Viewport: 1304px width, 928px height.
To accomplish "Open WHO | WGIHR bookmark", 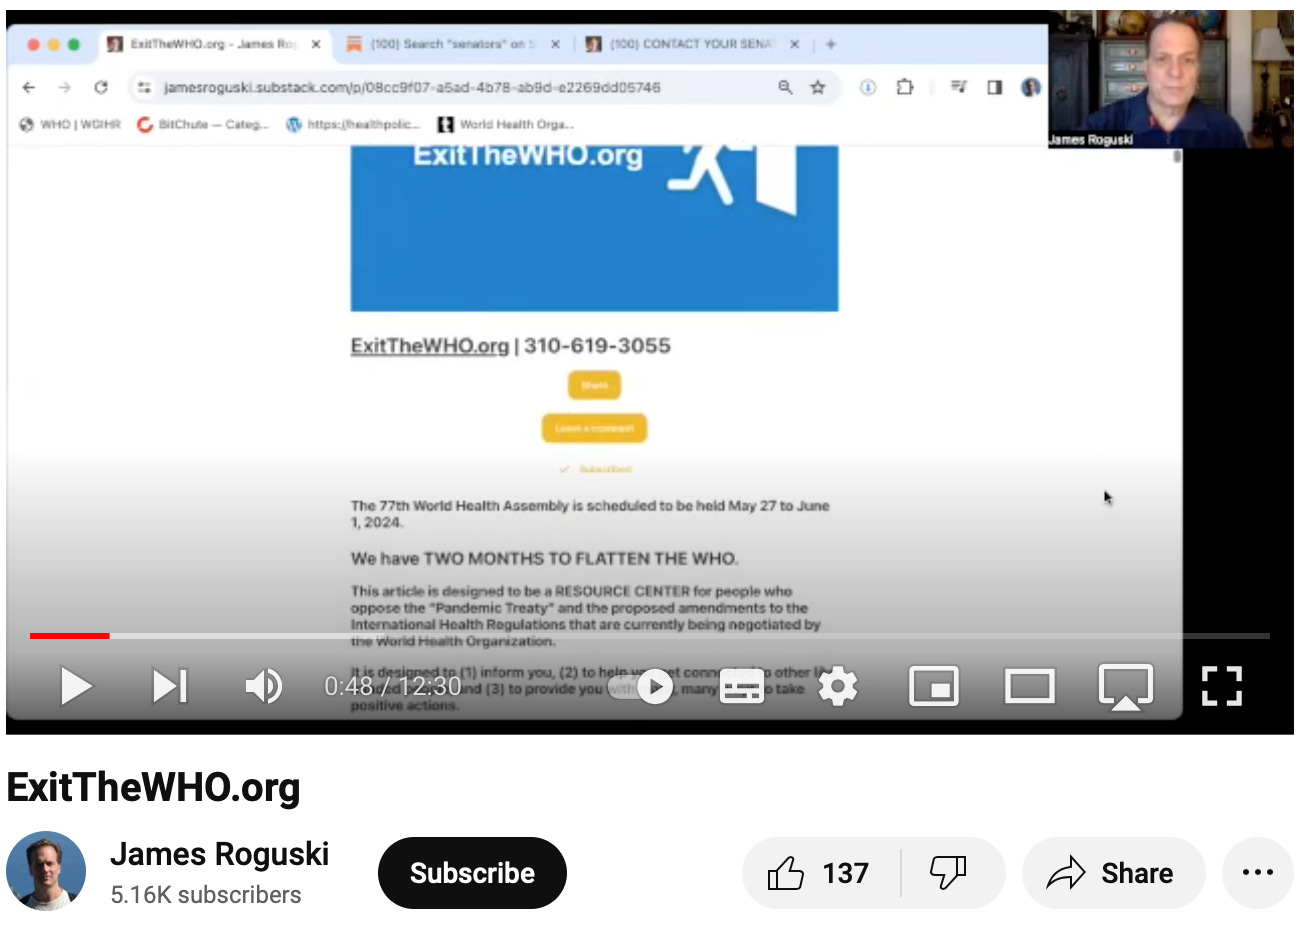I will tap(70, 124).
